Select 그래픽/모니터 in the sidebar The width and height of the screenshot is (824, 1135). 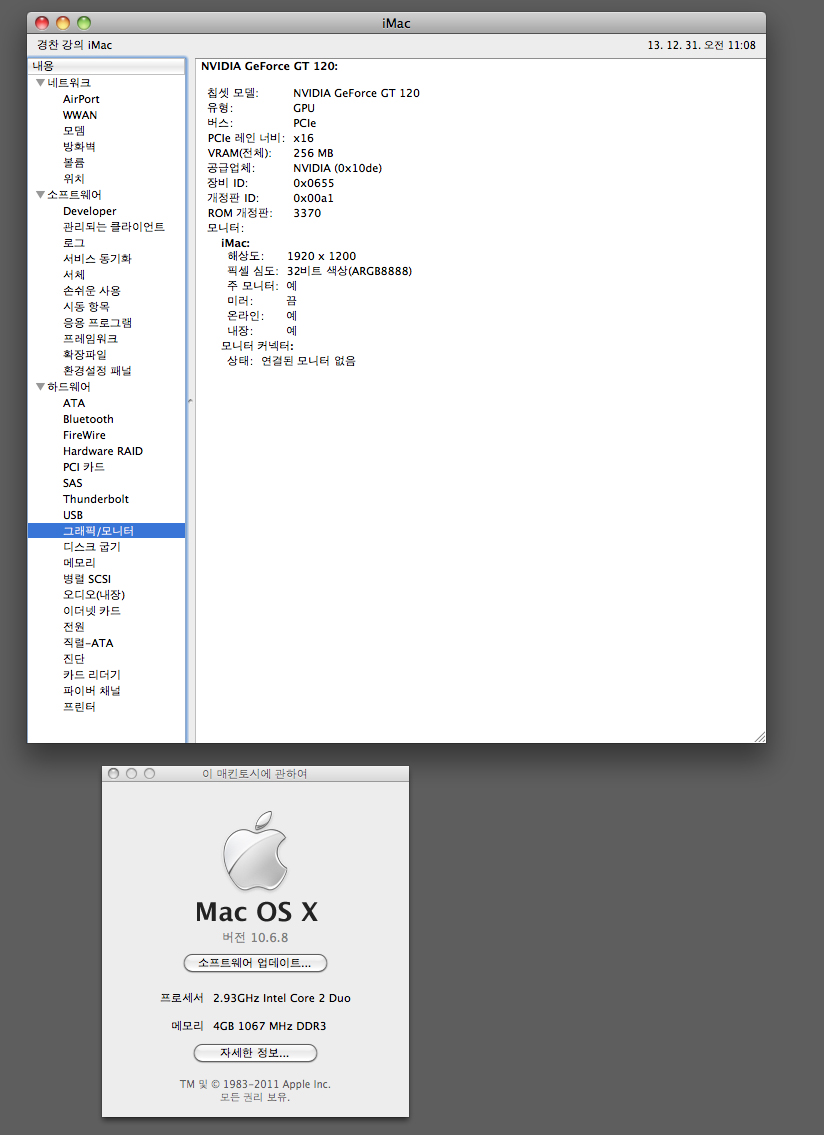click(x=98, y=531)
